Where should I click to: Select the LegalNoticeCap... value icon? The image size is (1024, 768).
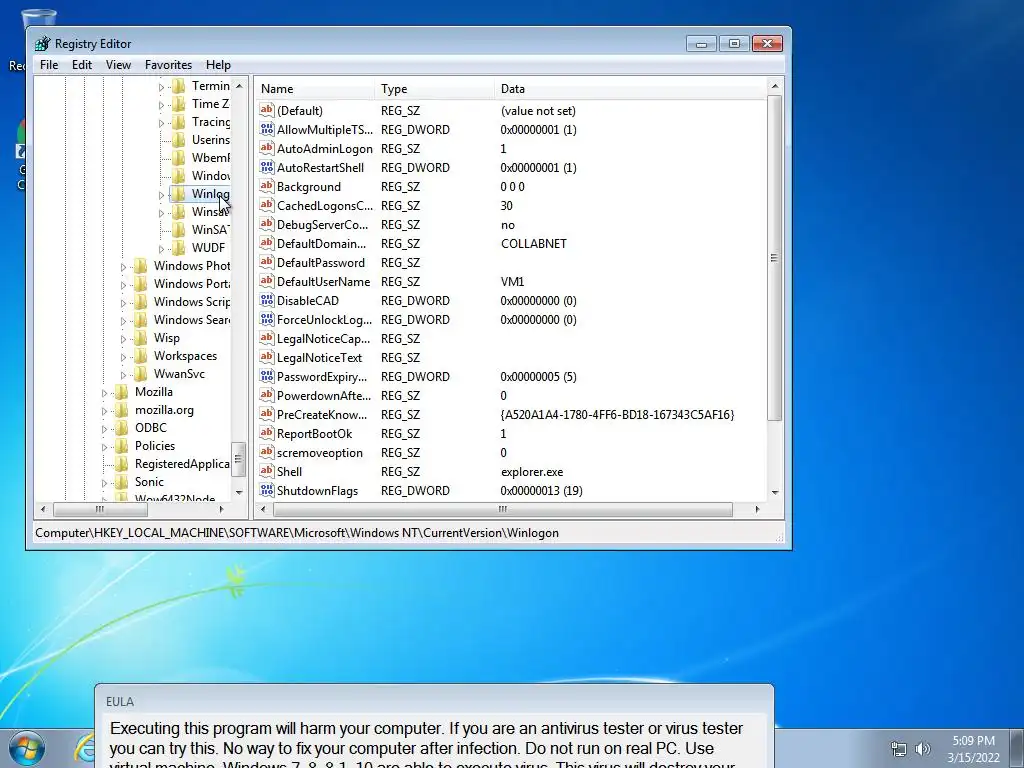(x=266, y=338)
